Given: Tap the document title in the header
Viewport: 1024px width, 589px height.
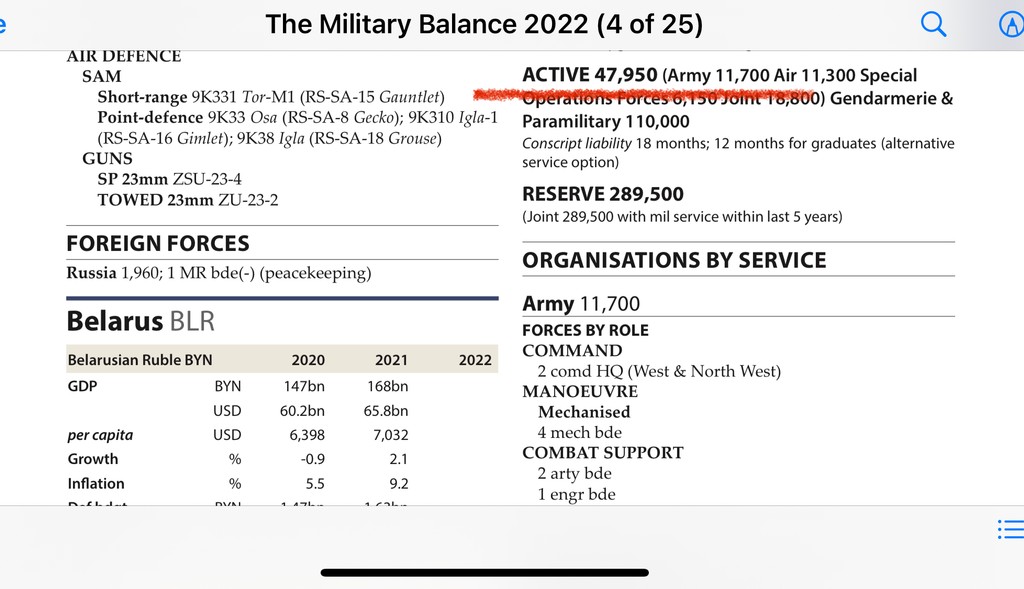Looking at the screenshot, I should 484,25.
